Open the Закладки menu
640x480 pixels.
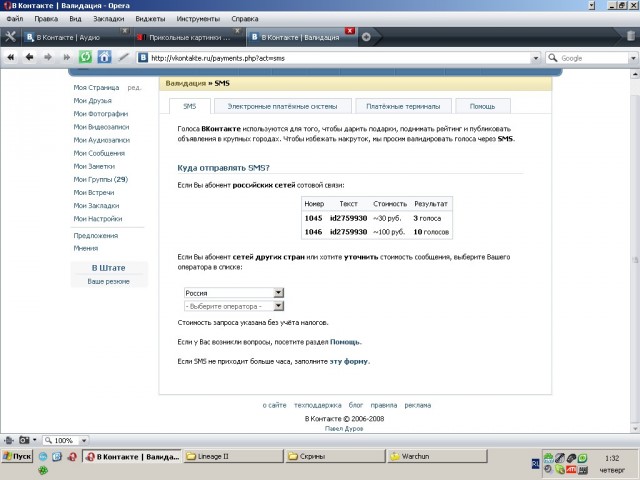[x=109, y=19]
